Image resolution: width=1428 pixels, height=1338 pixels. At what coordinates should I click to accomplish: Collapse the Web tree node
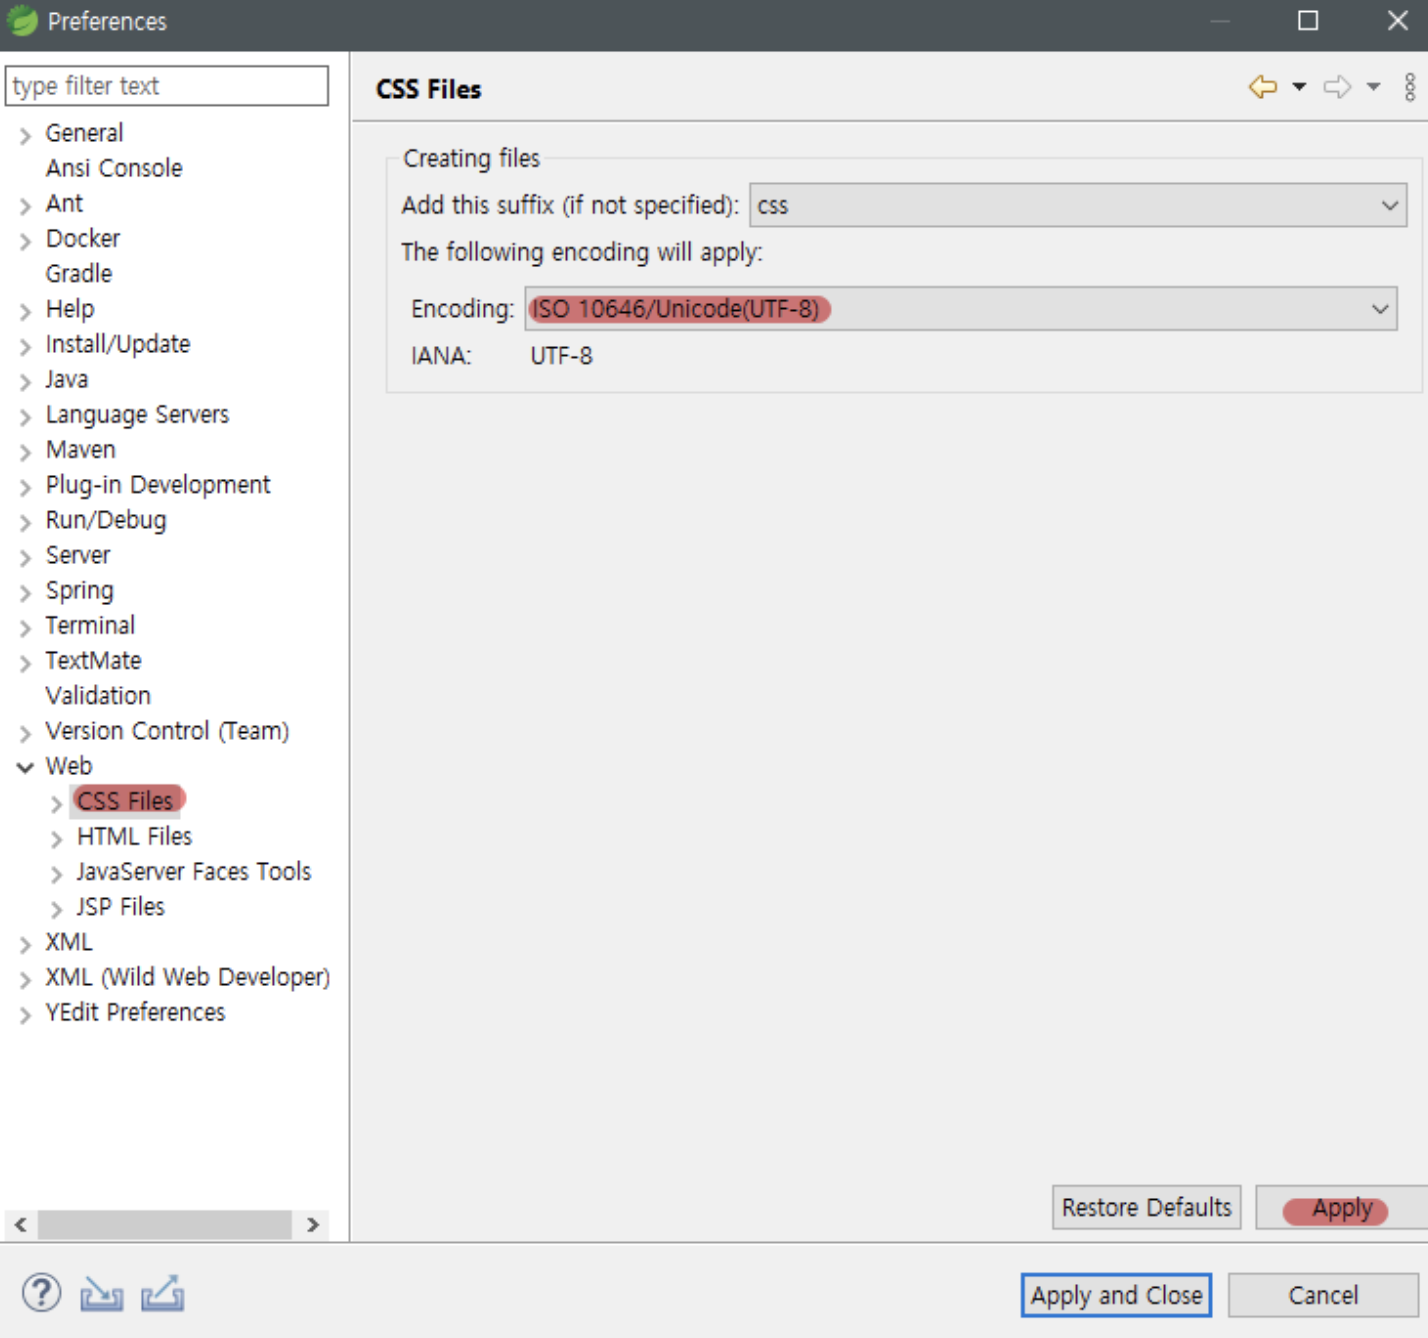click(25, 767)
